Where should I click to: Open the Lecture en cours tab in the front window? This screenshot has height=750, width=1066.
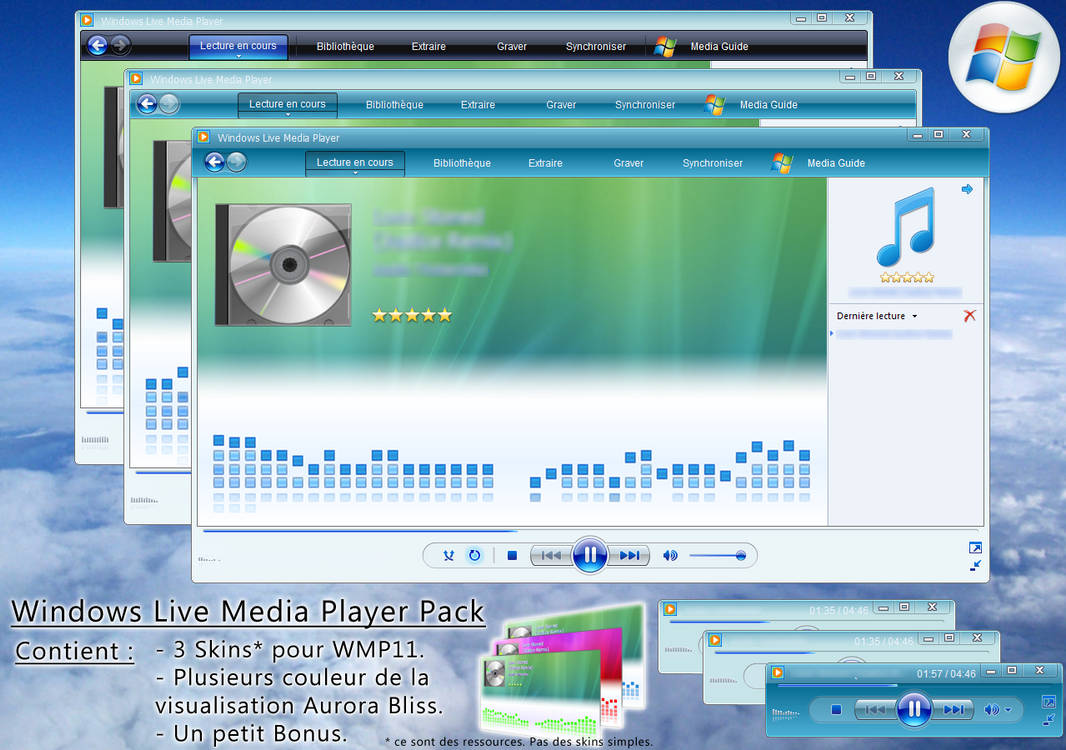(355, 163)
